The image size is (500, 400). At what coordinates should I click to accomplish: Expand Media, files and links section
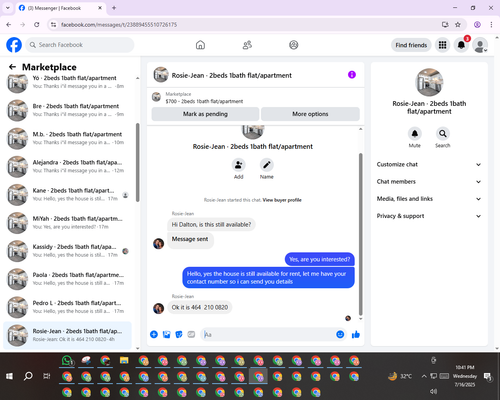[x=429, y=199]
